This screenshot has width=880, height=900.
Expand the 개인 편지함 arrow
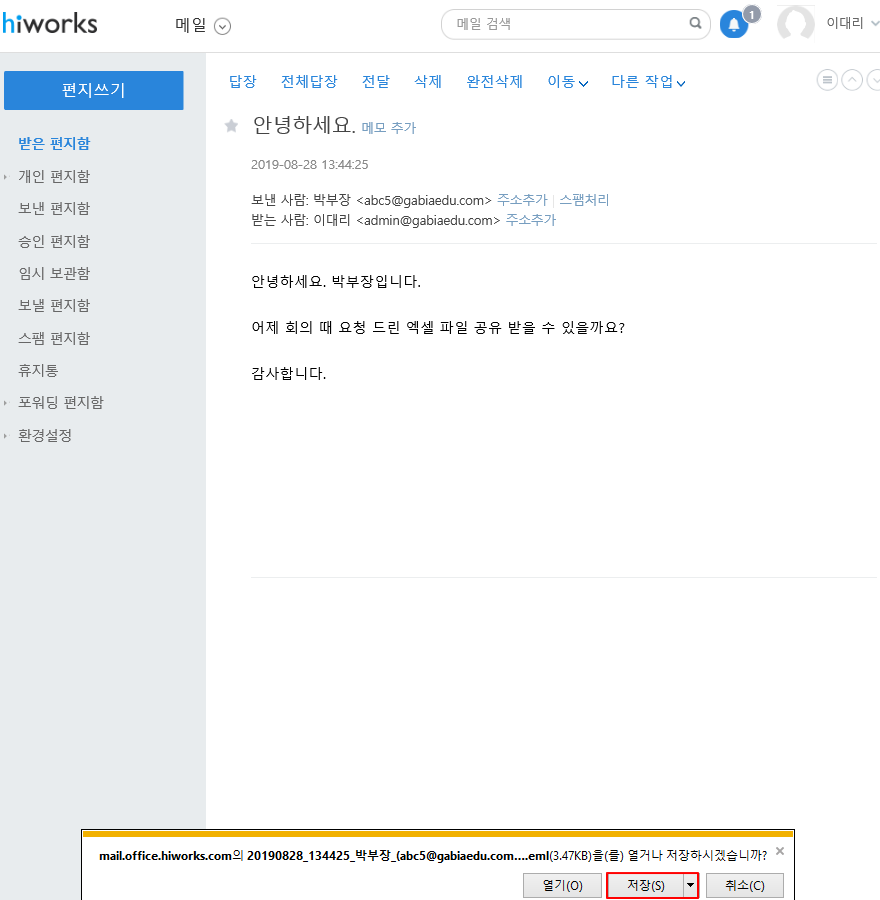pos(6,177)
